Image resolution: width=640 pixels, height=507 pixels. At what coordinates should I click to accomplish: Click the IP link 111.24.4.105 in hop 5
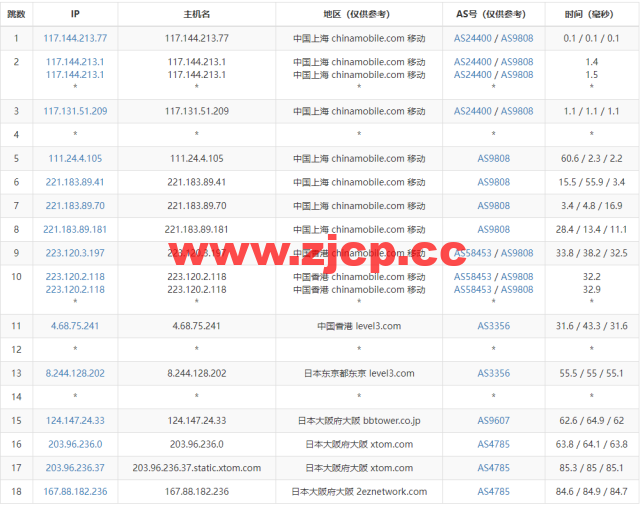pyautogui.click(x=75, y=158)
